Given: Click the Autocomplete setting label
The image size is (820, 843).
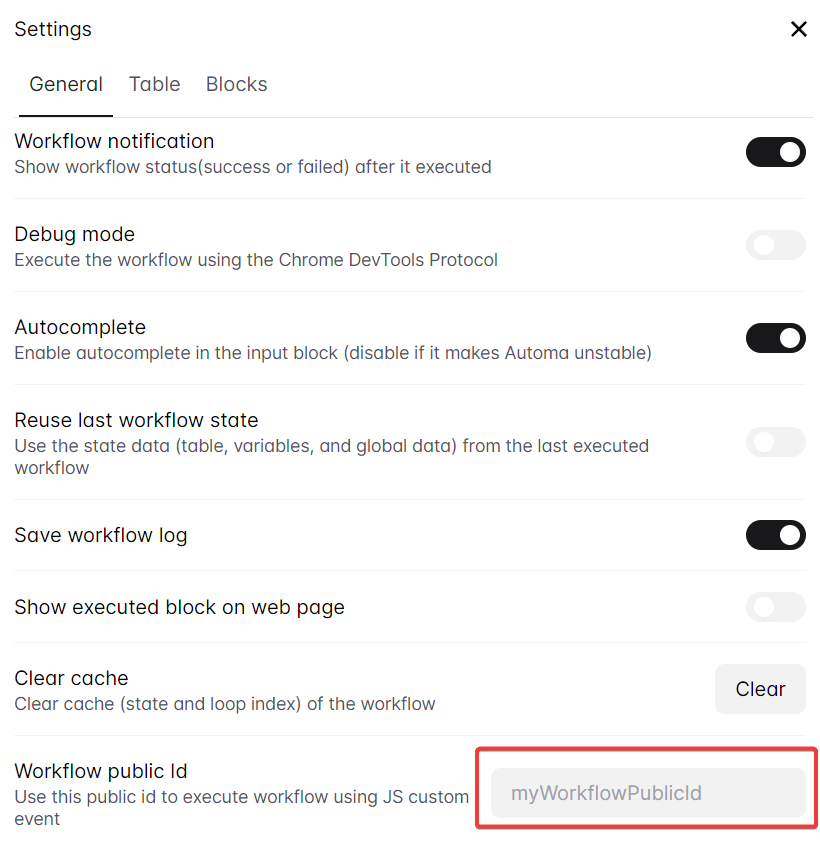Looking at the screenshot, I should tap(80, 327).
